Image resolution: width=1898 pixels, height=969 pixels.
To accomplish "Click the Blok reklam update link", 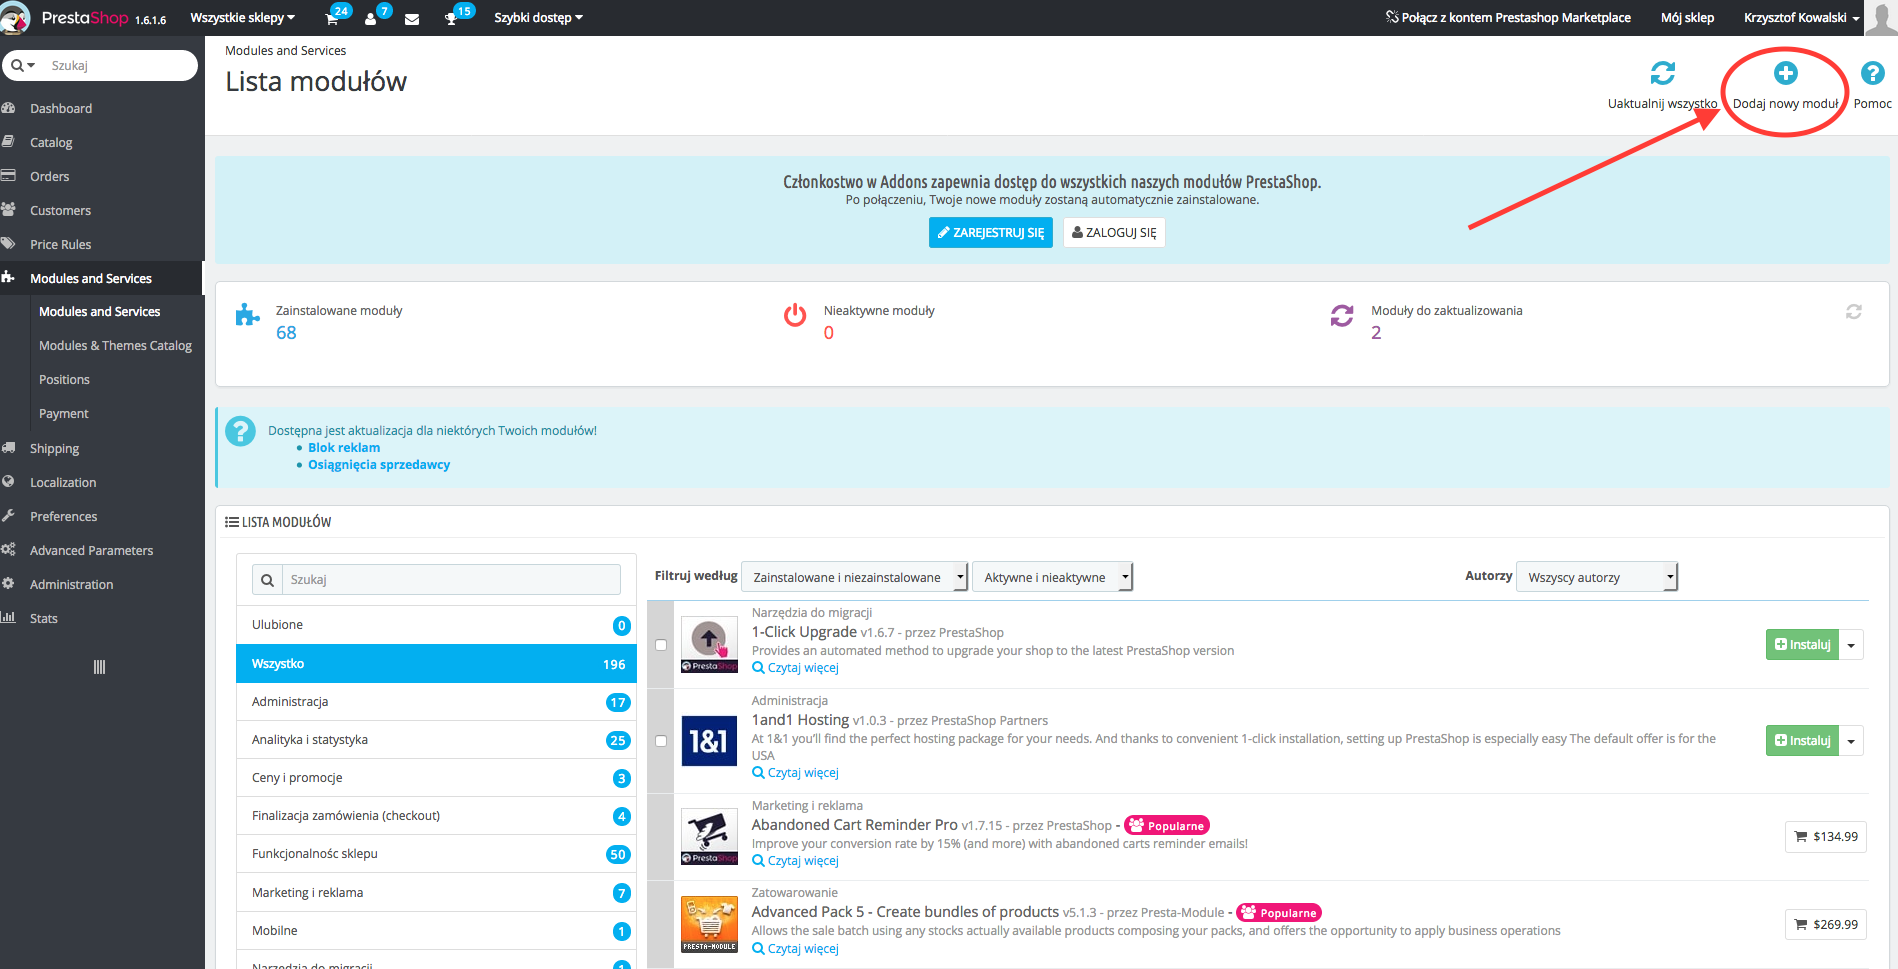I will pyautogui.click(x=344, y=448).
